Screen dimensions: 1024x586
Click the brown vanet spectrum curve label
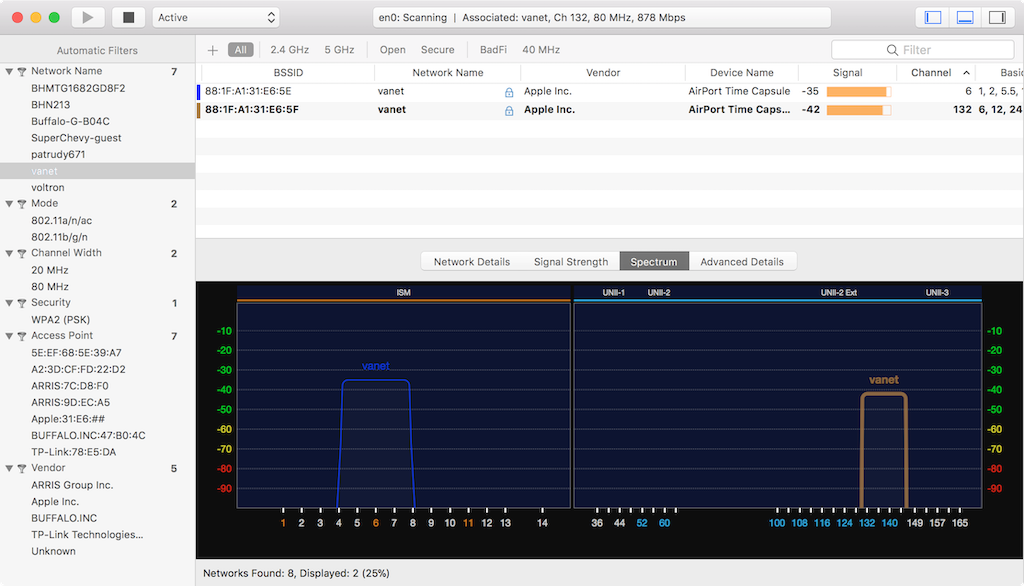(884, 380)
